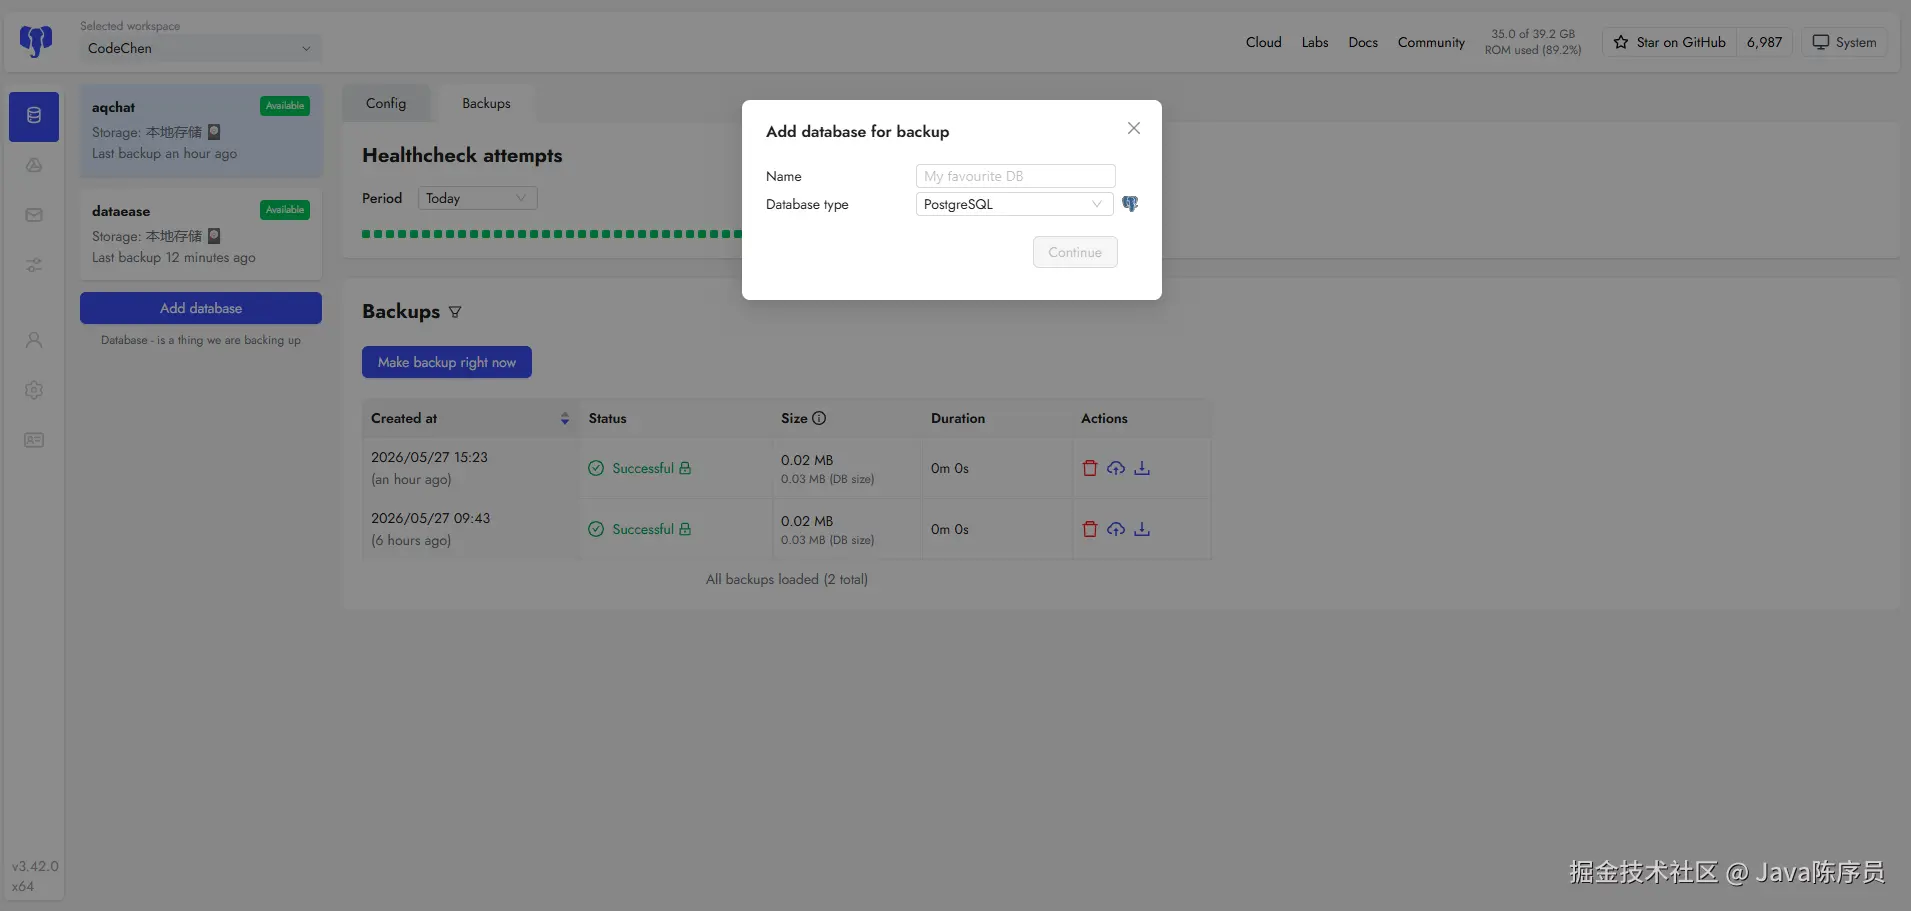Viewport: 1911px width, 911px height.
Task: Click the Available badge on aqchat
Action: [x=285, y=106]
